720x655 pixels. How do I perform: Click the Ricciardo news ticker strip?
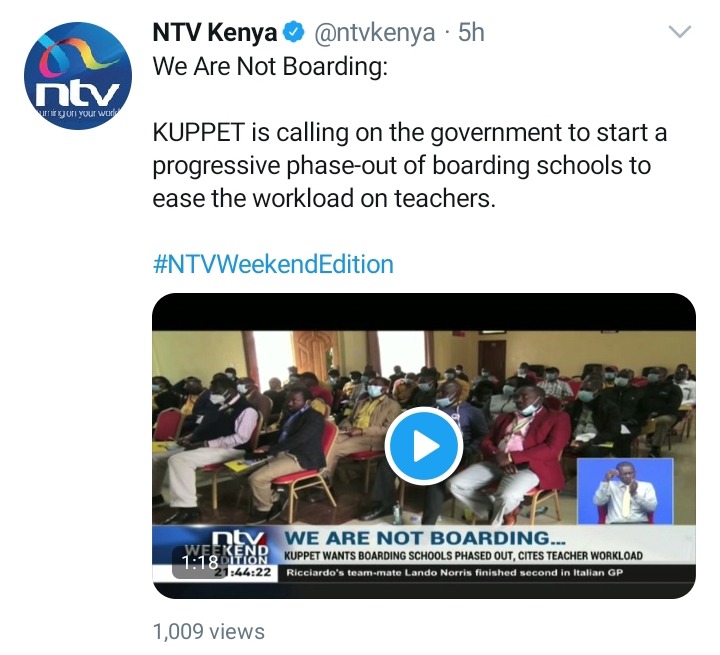[454, 573]
